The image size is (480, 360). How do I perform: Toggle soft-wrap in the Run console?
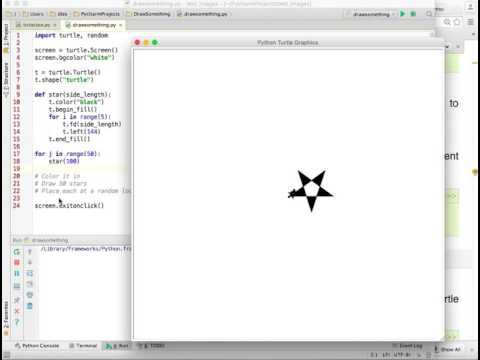click(x=30, y=273)
